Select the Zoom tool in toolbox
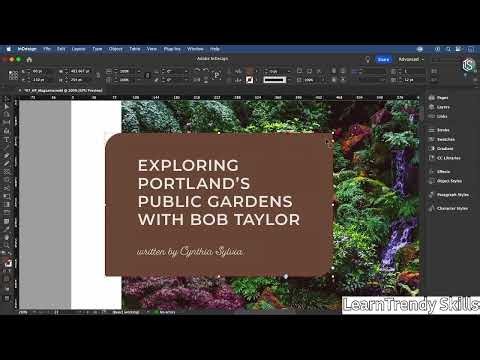 [7, 245]
